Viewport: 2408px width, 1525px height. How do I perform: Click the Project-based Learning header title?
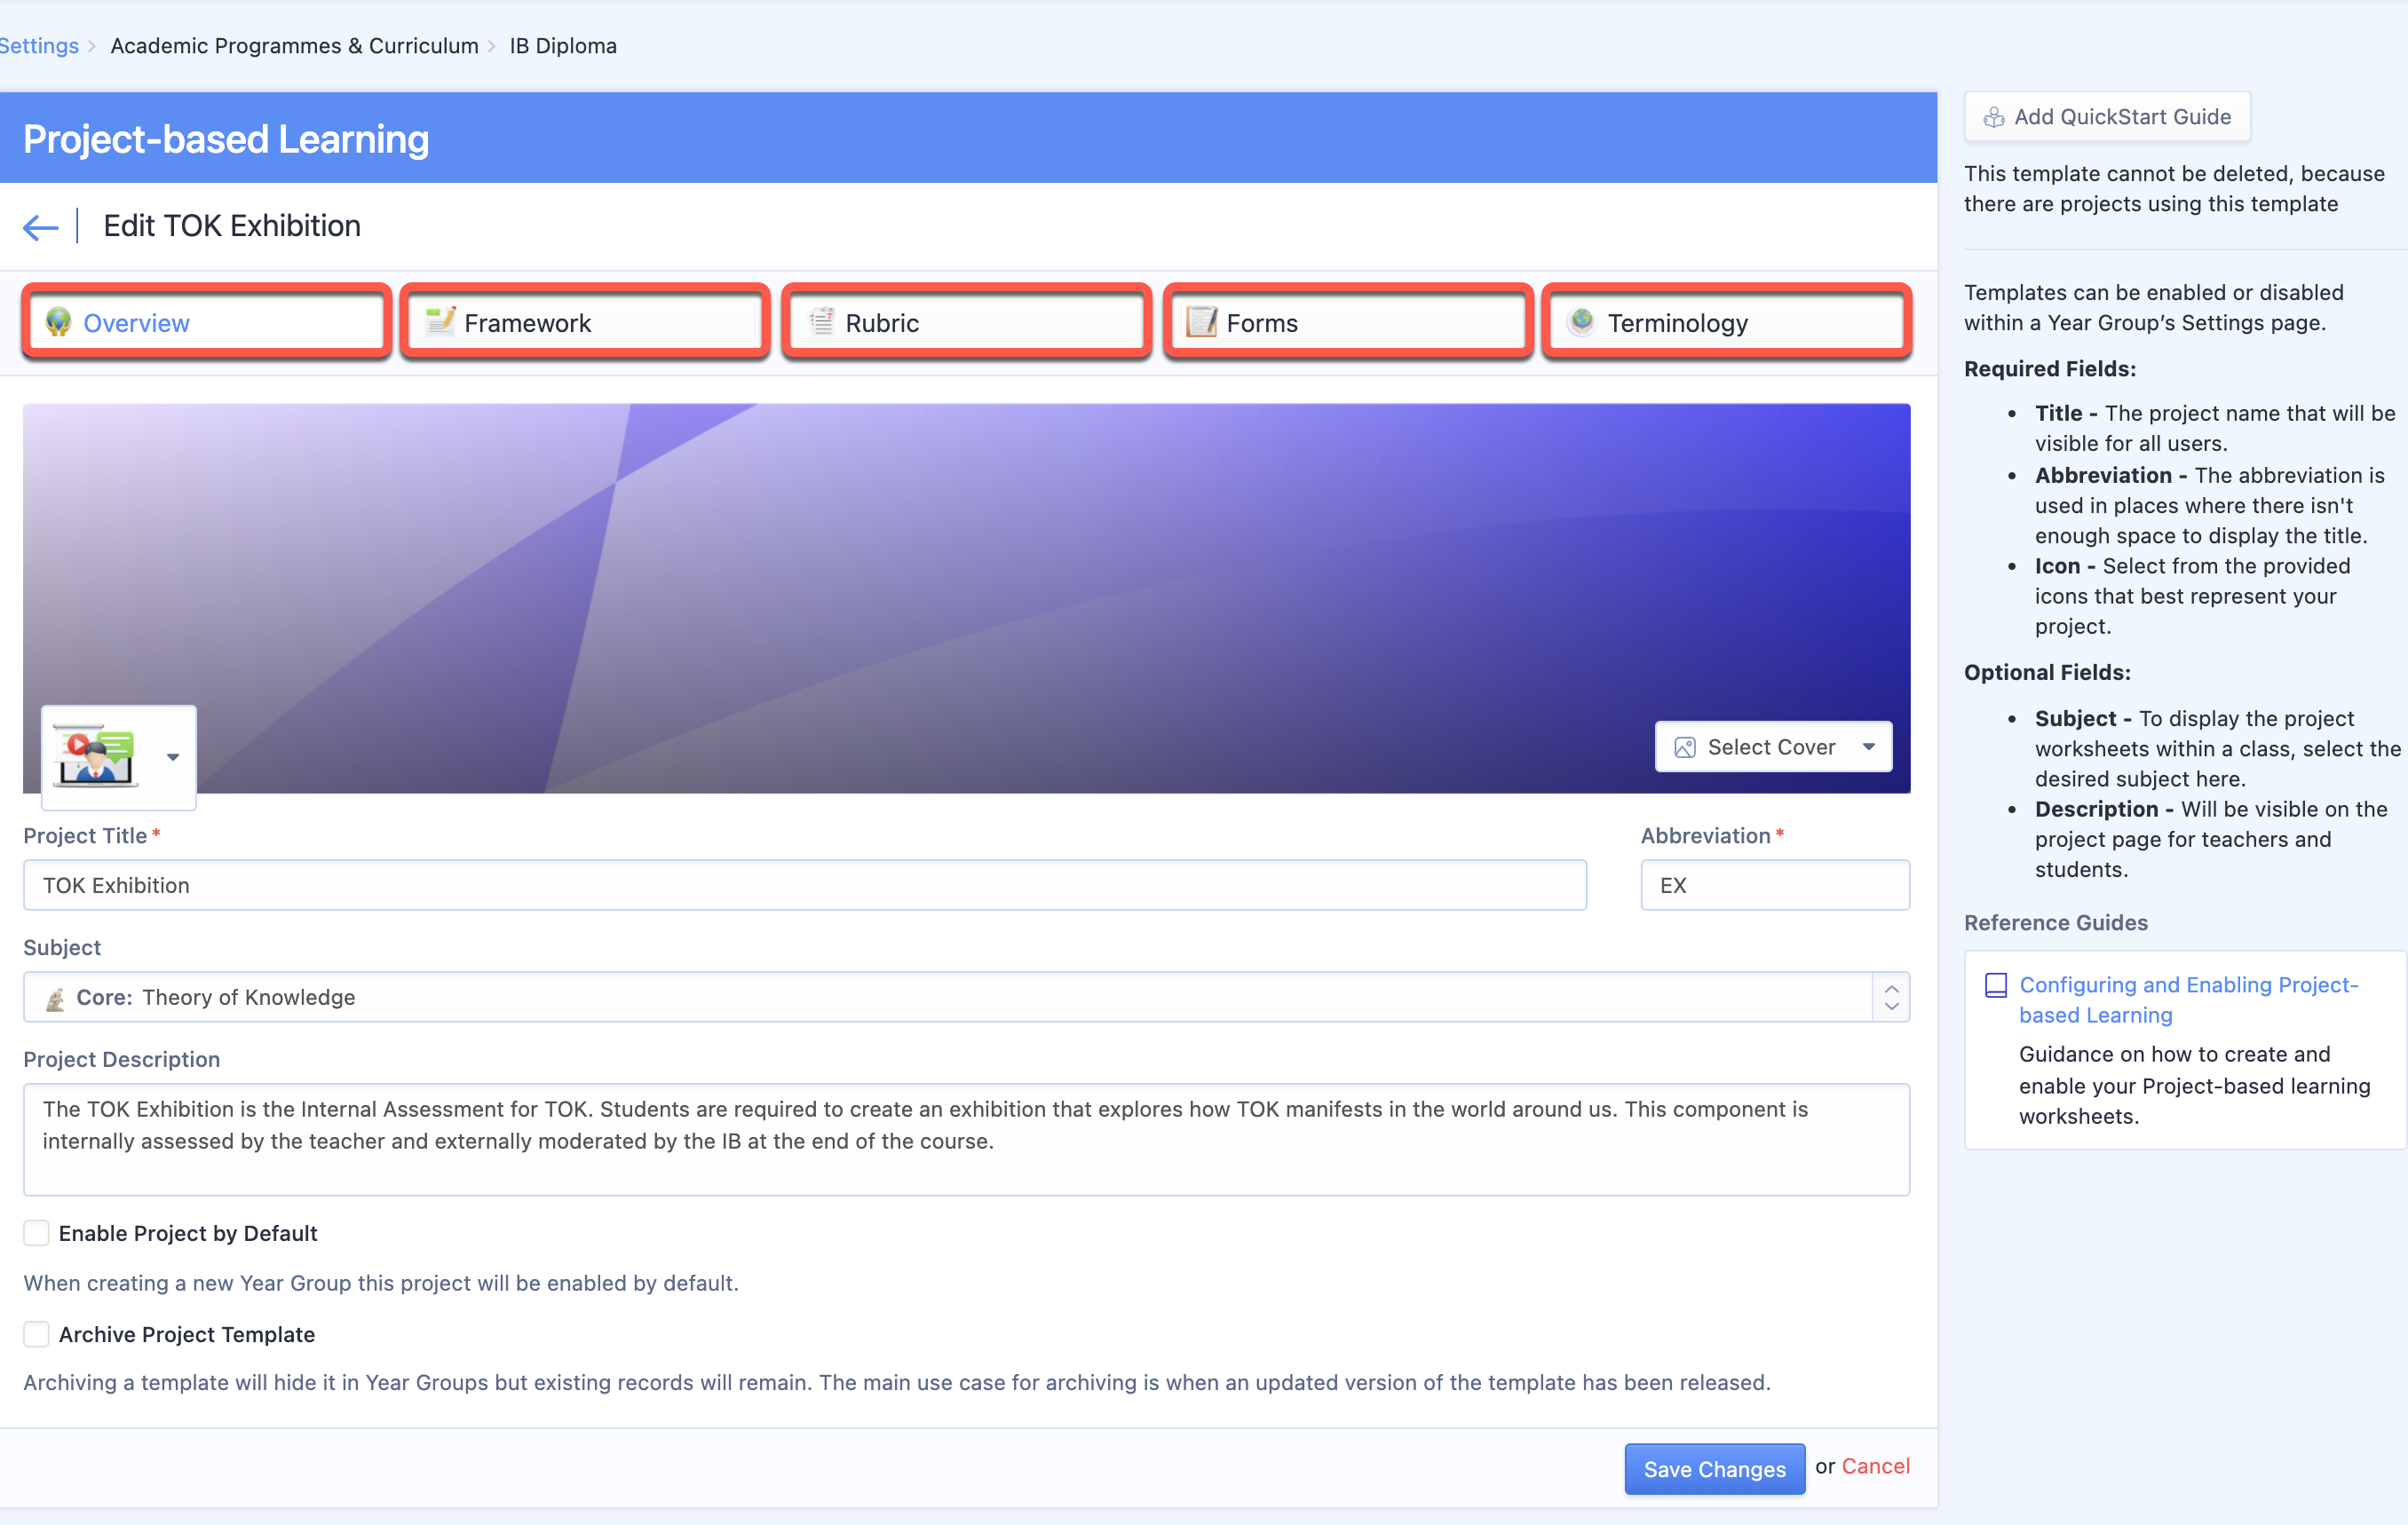click(226, 139)
